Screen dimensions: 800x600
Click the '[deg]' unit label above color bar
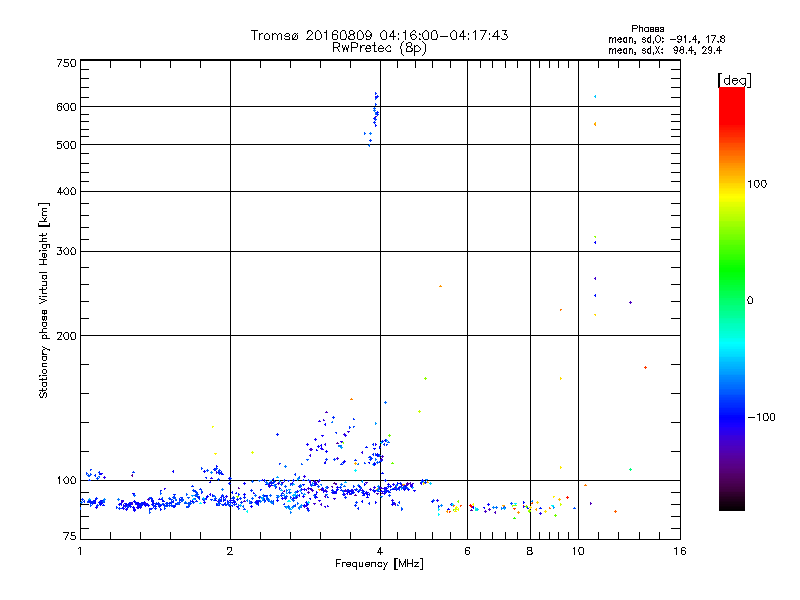pos(734,80)
